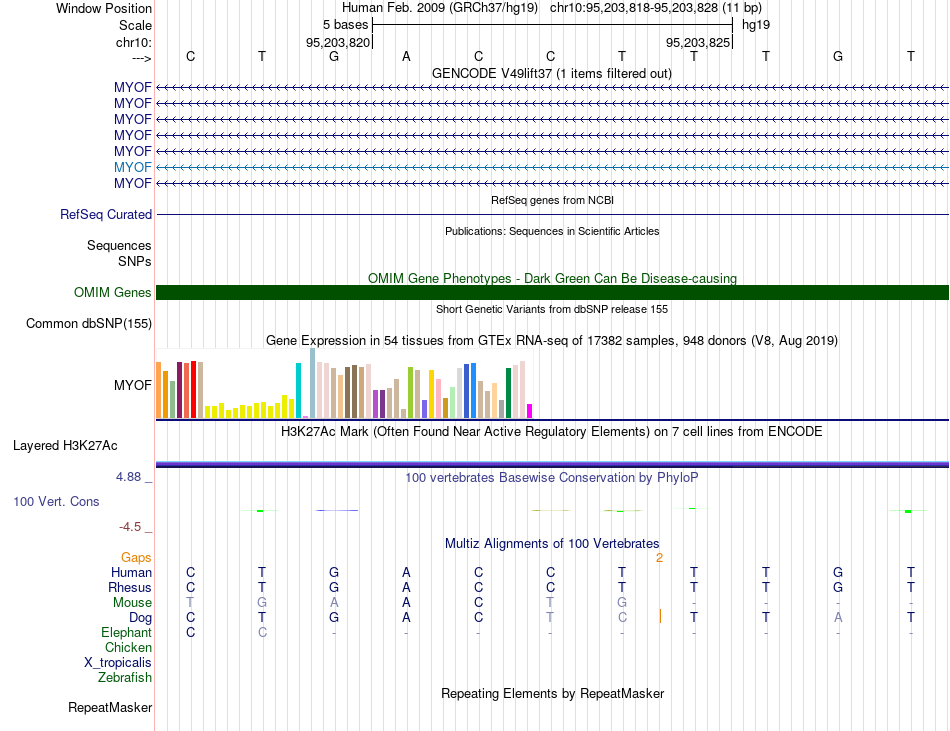Click the cyan bar in GTEx chart
This screenshot has width=950, height=731.
298,391
